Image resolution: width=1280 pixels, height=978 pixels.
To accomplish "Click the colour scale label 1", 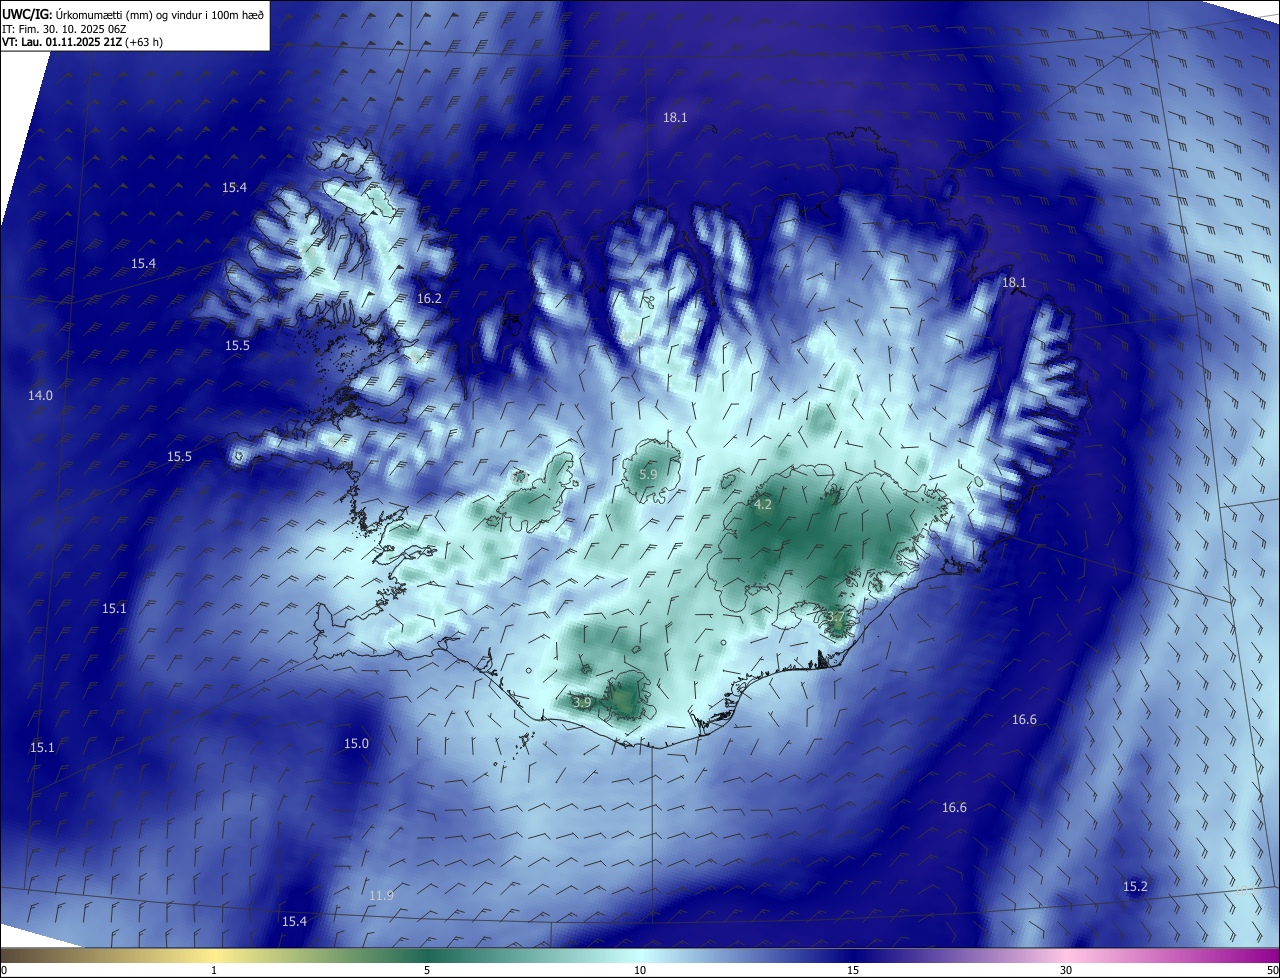I will [x=214, y=970].
